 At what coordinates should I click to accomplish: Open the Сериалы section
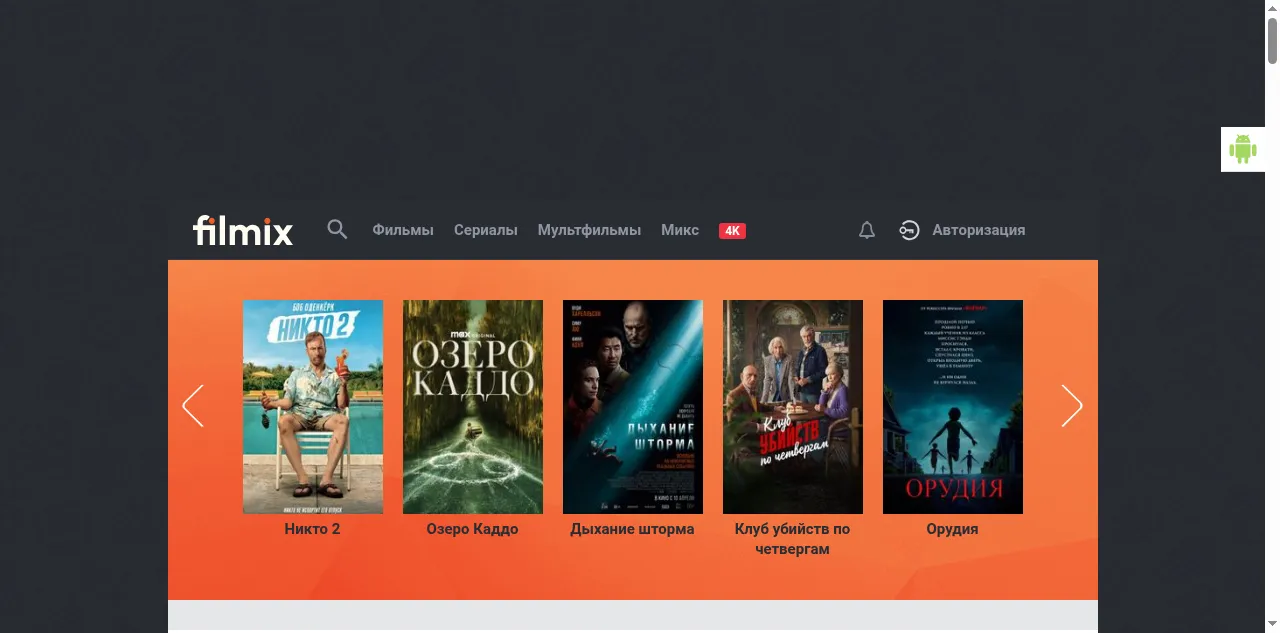tap(486, 230)
